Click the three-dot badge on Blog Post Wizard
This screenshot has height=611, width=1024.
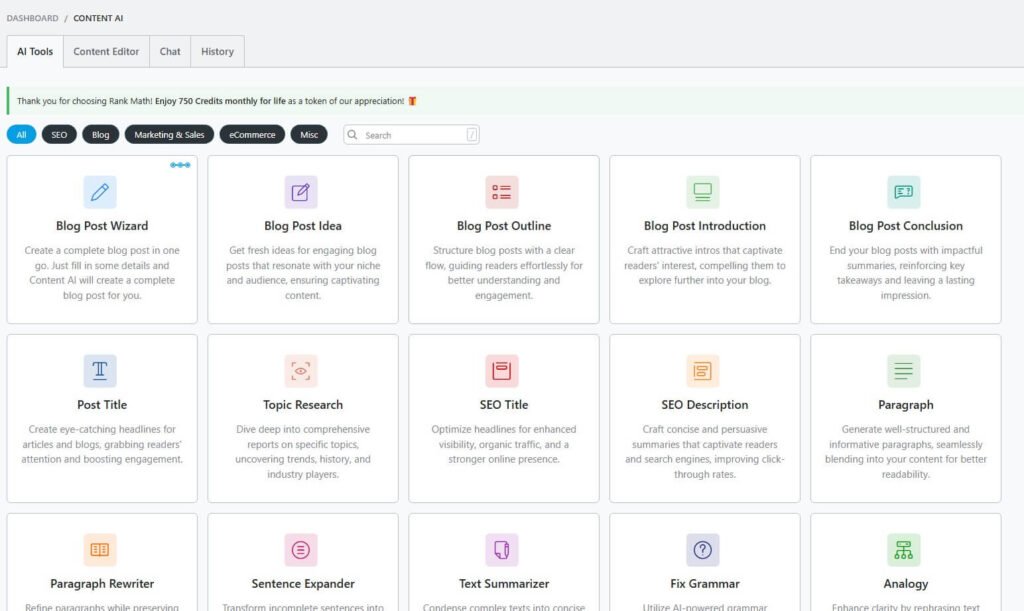coord(180,164)
